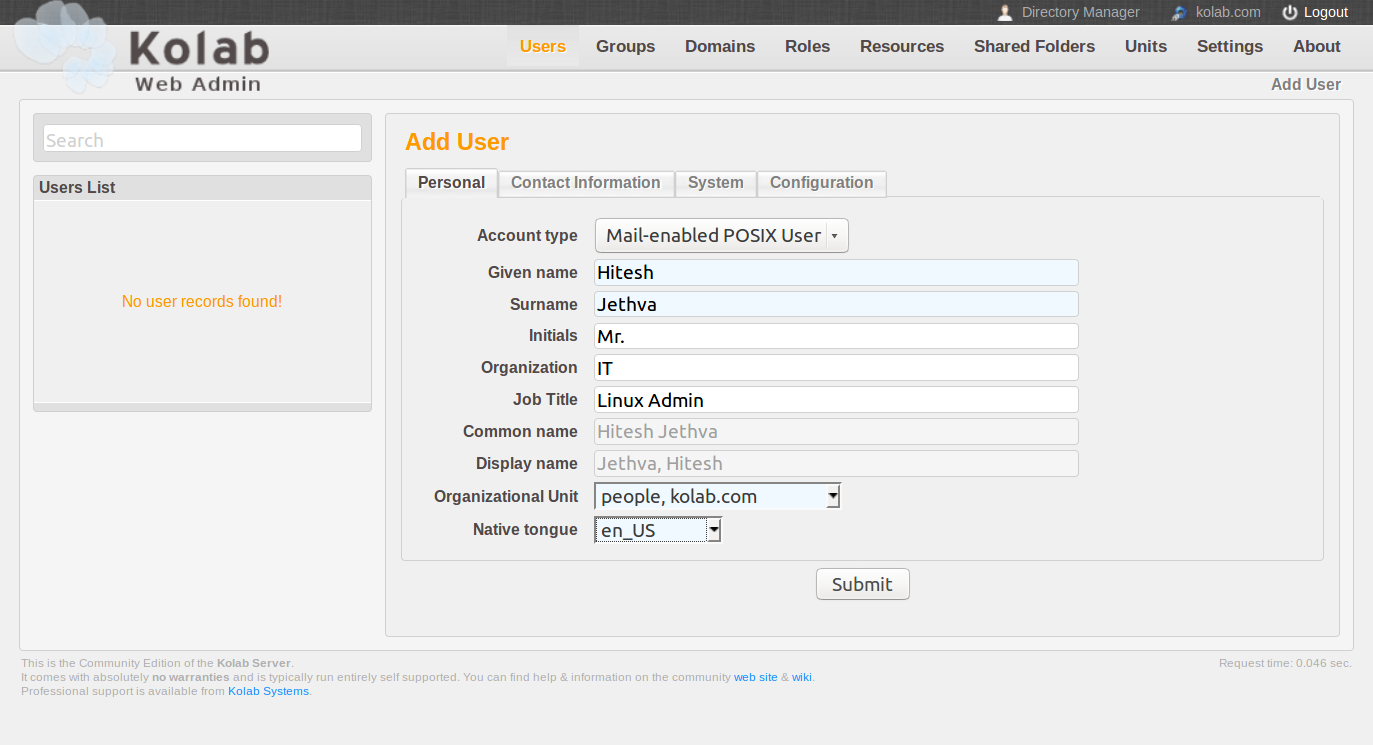Expand the Native tongue dropdown
1373x745 pixels.
(658, 530)
